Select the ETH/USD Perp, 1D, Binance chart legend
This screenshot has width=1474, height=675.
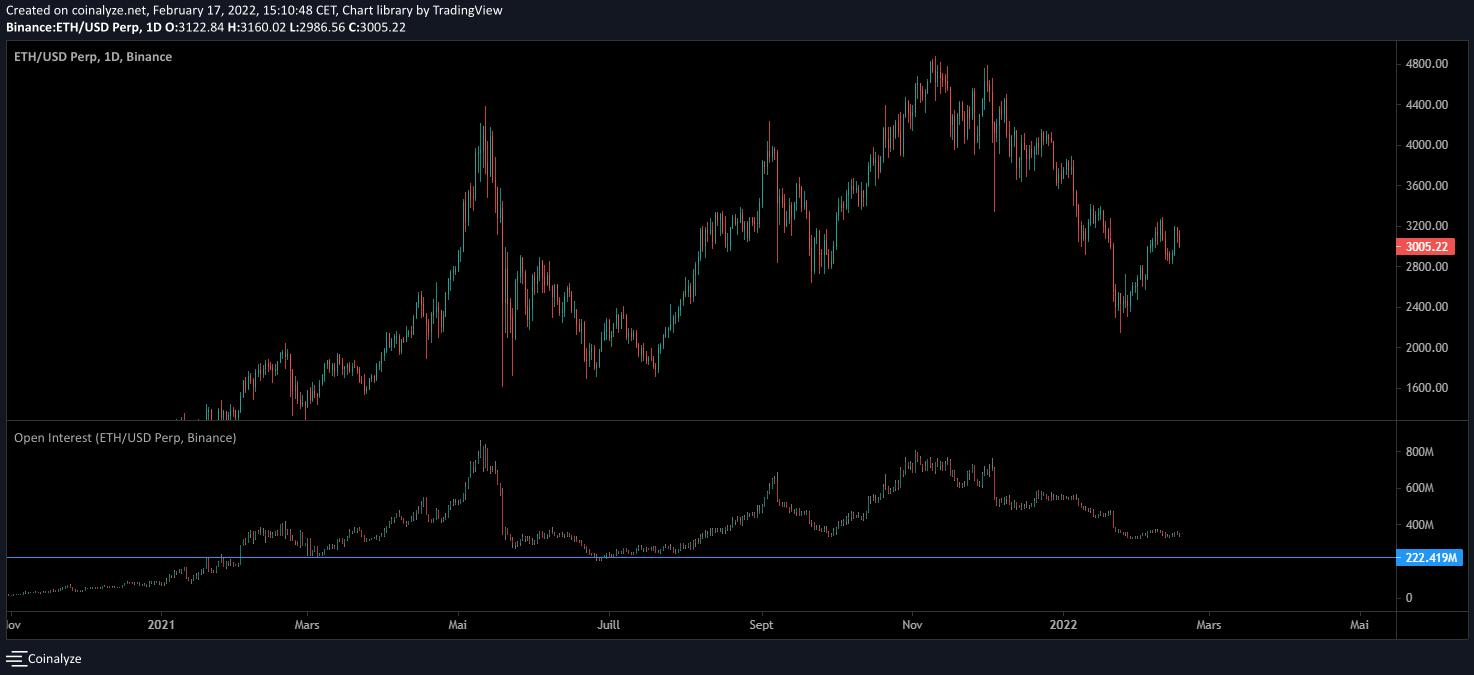(92, 57)
